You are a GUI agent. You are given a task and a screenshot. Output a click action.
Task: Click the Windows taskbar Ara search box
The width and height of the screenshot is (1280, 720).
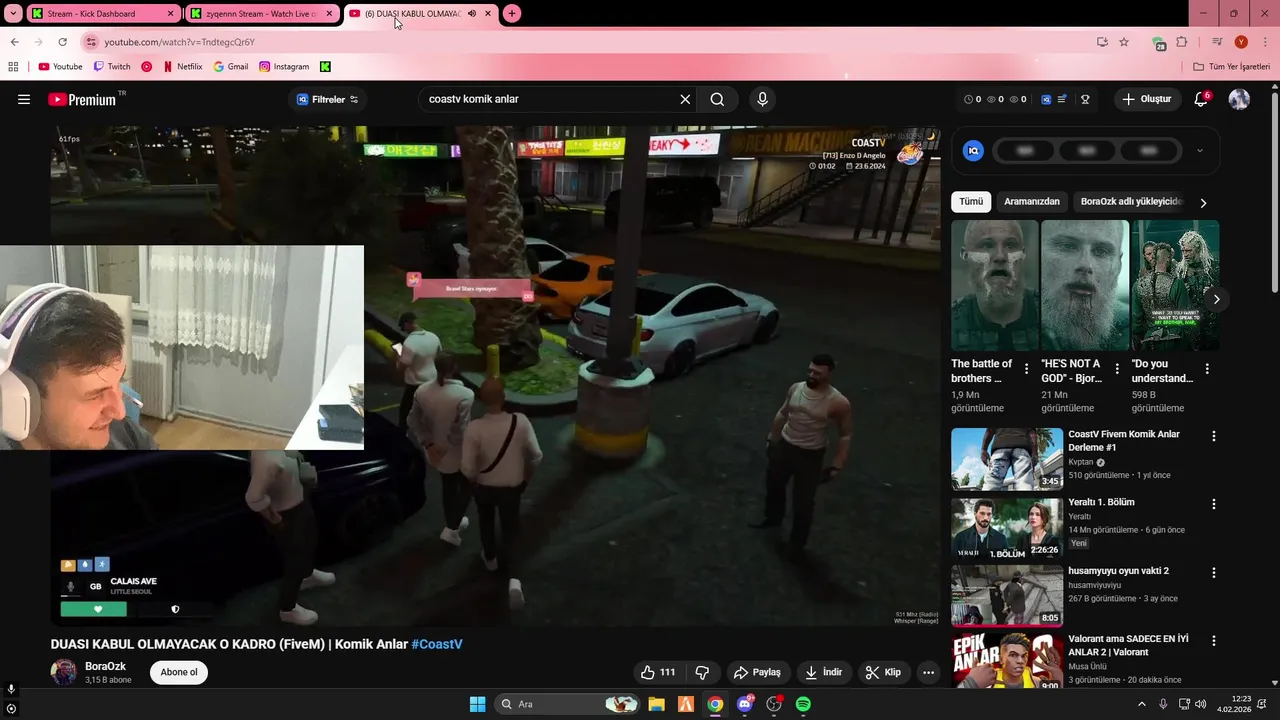pyautogui.click(x=565, y=704)
